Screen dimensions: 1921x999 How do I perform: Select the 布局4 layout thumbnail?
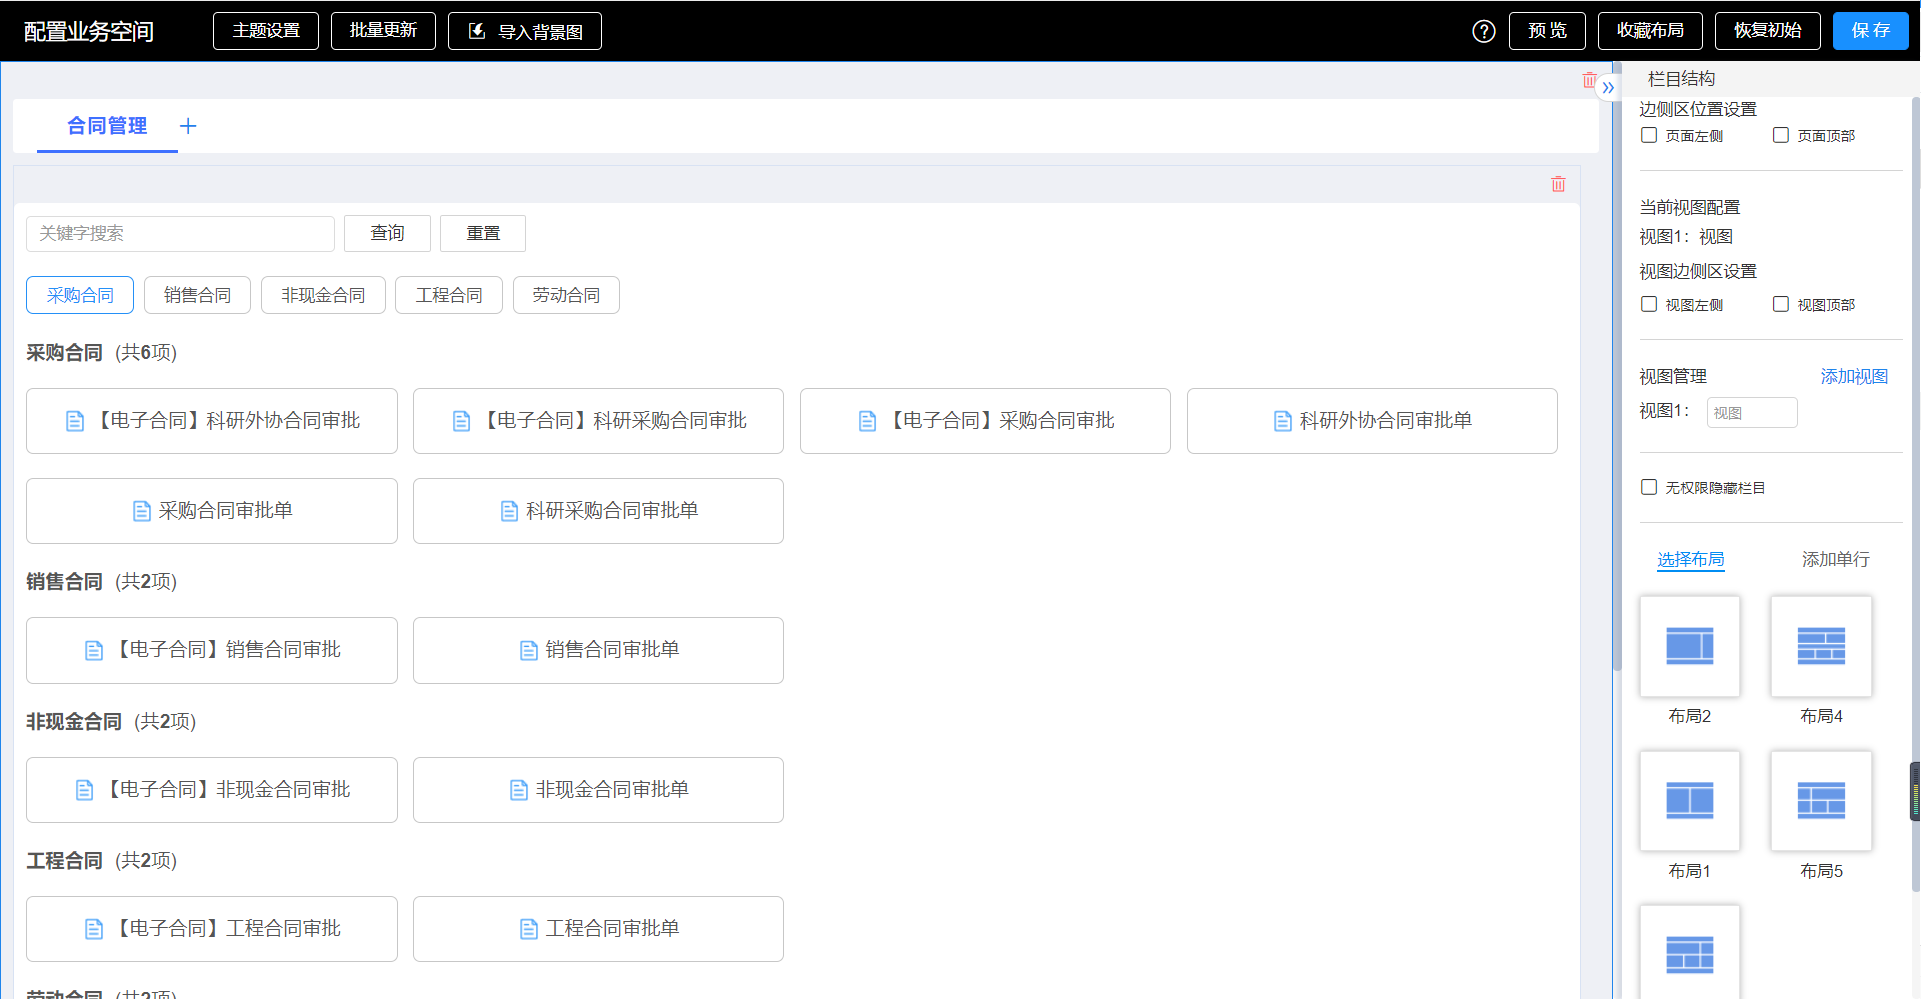1821,646
